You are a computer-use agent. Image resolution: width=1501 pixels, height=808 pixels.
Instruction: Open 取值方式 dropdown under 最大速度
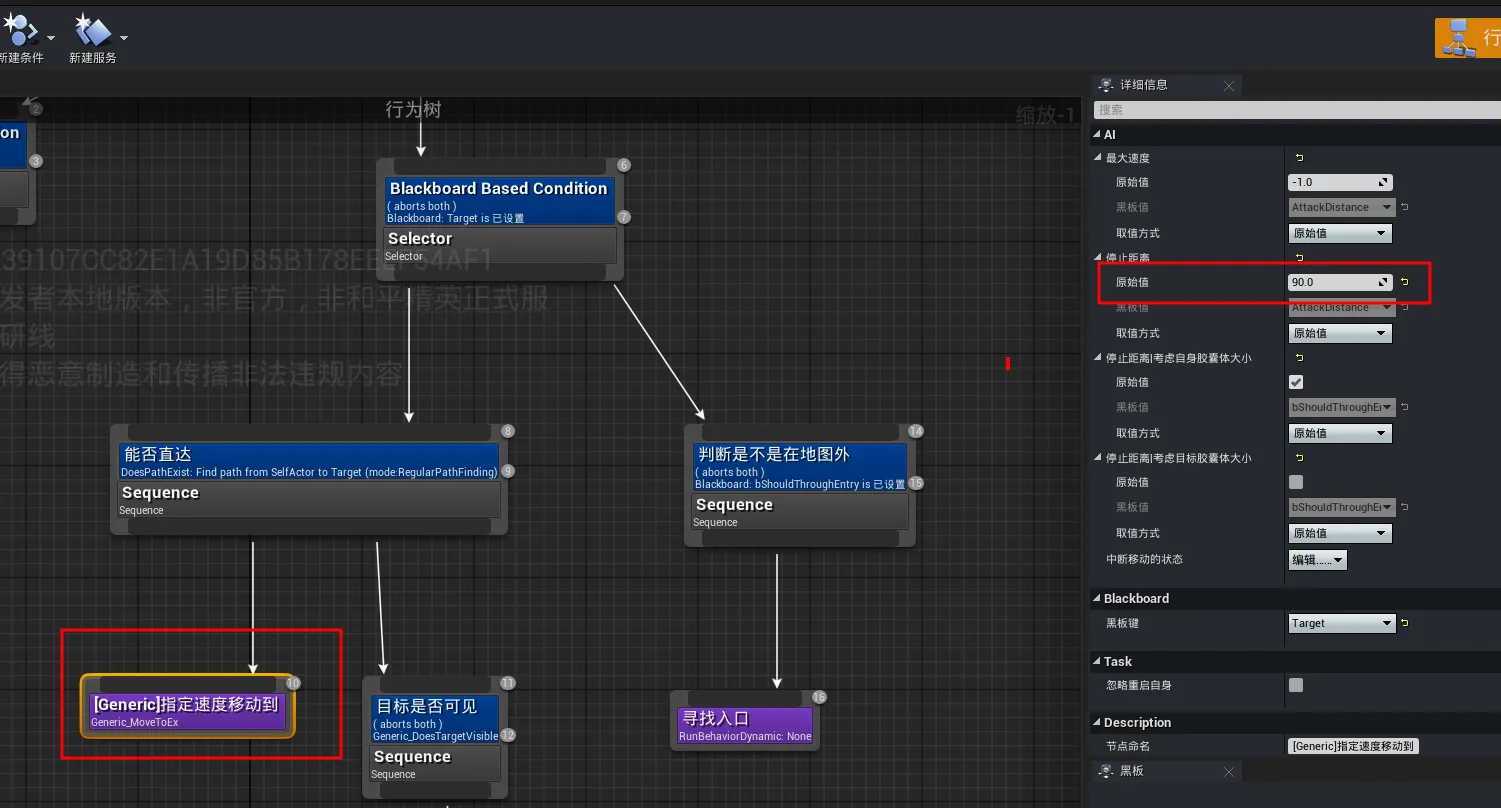pyautogui.click(x=1340, y=233)
